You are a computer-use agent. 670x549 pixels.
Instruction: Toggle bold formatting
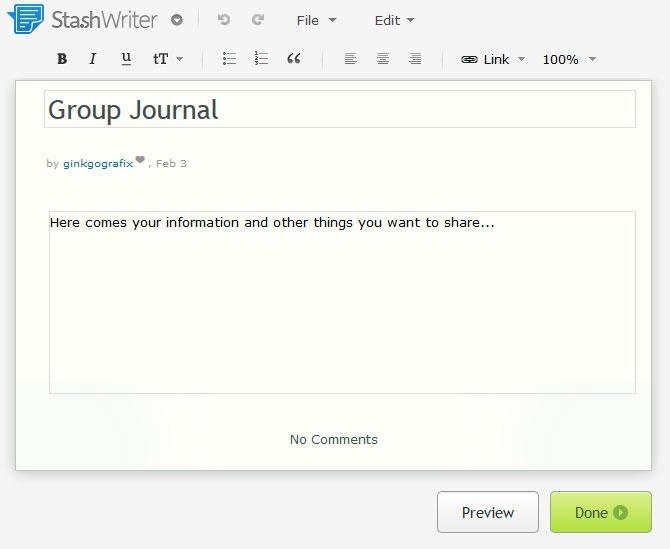pyautogui.click(x=62, y=59)
